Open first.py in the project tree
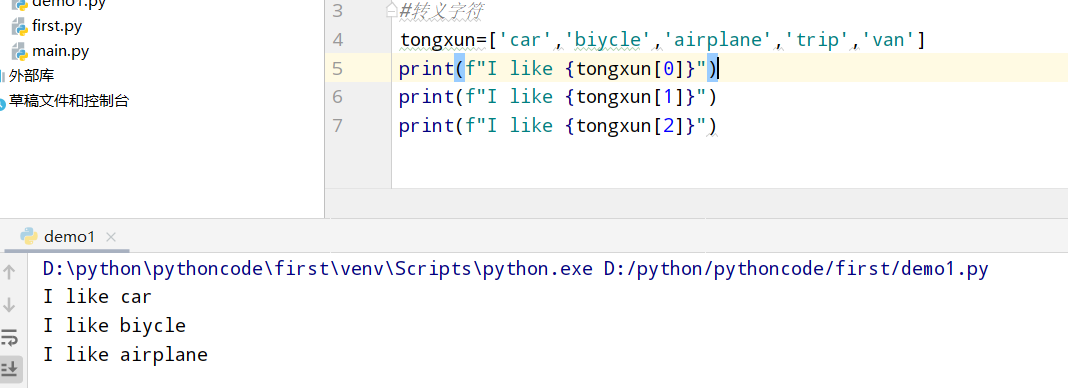 coord(57,27)
